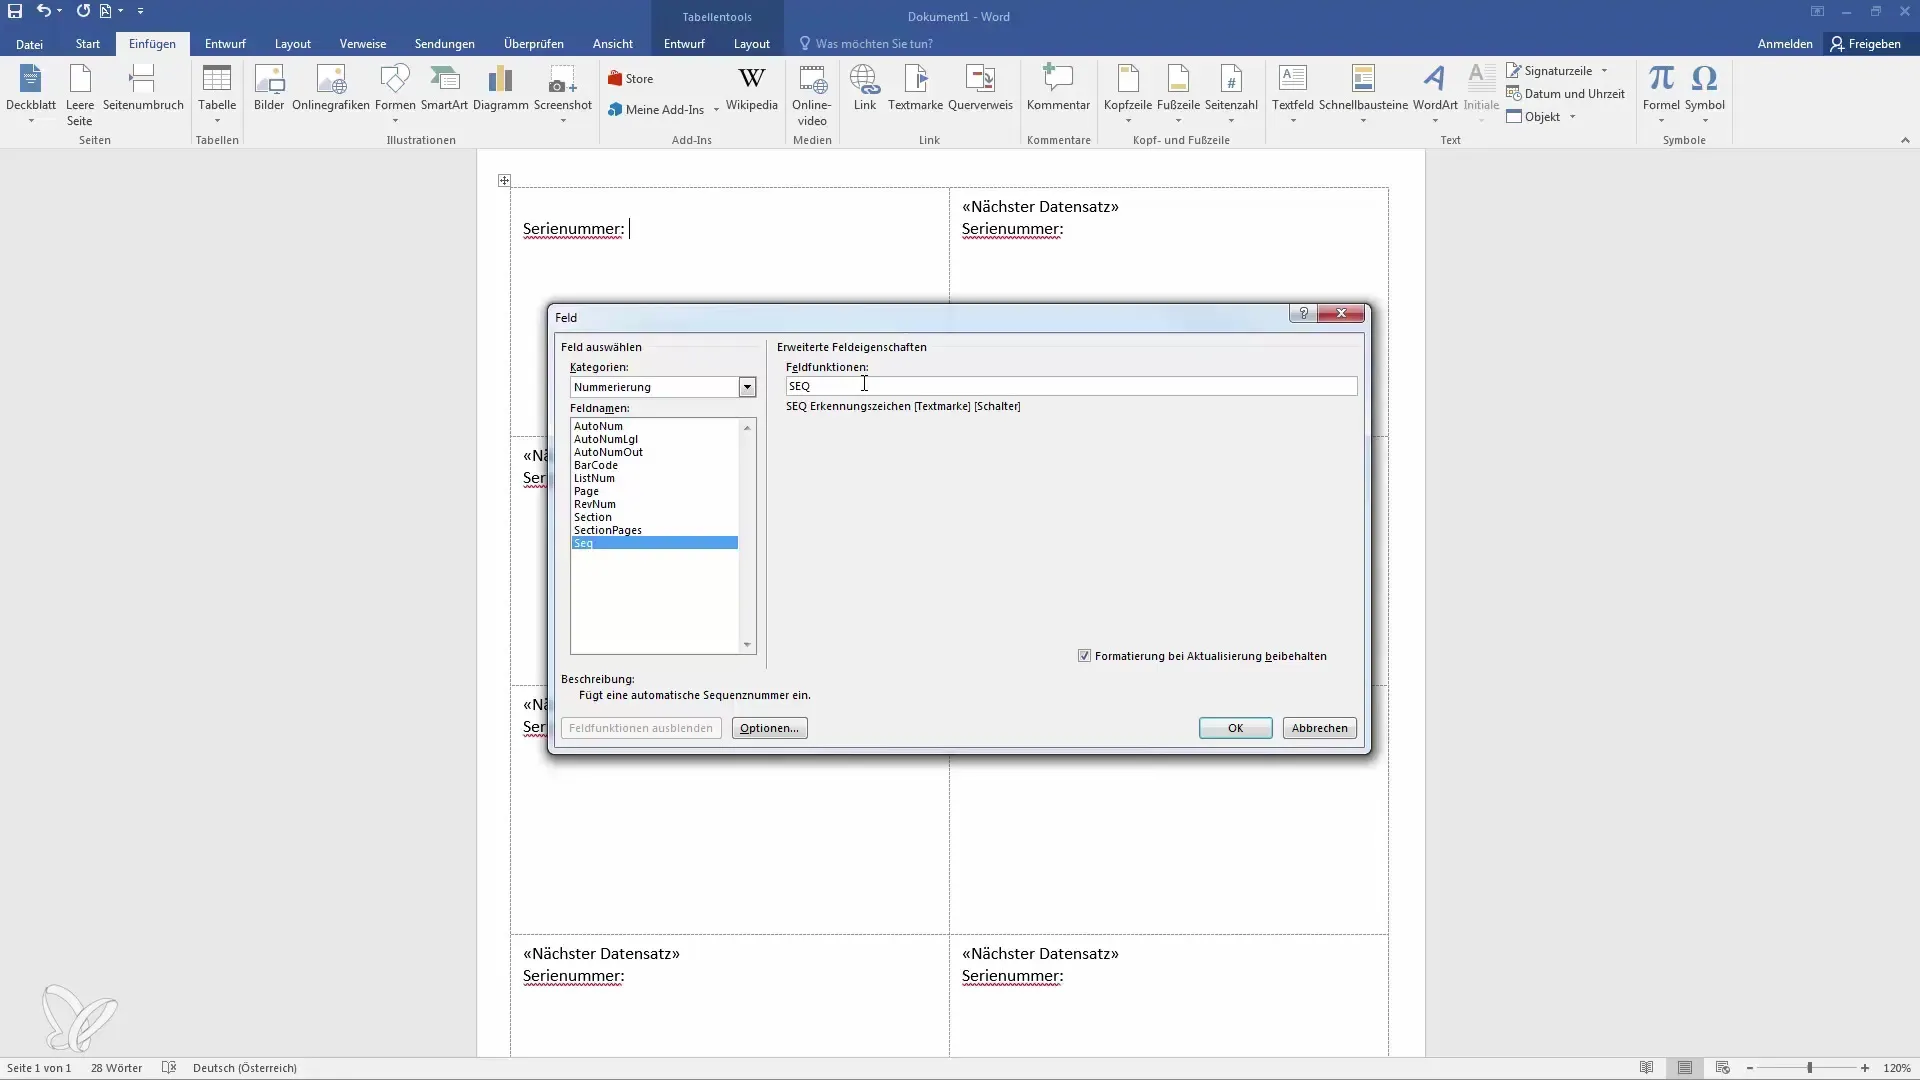Click into the Feldfunktionen SEQ input

(x=1071, y=386)
